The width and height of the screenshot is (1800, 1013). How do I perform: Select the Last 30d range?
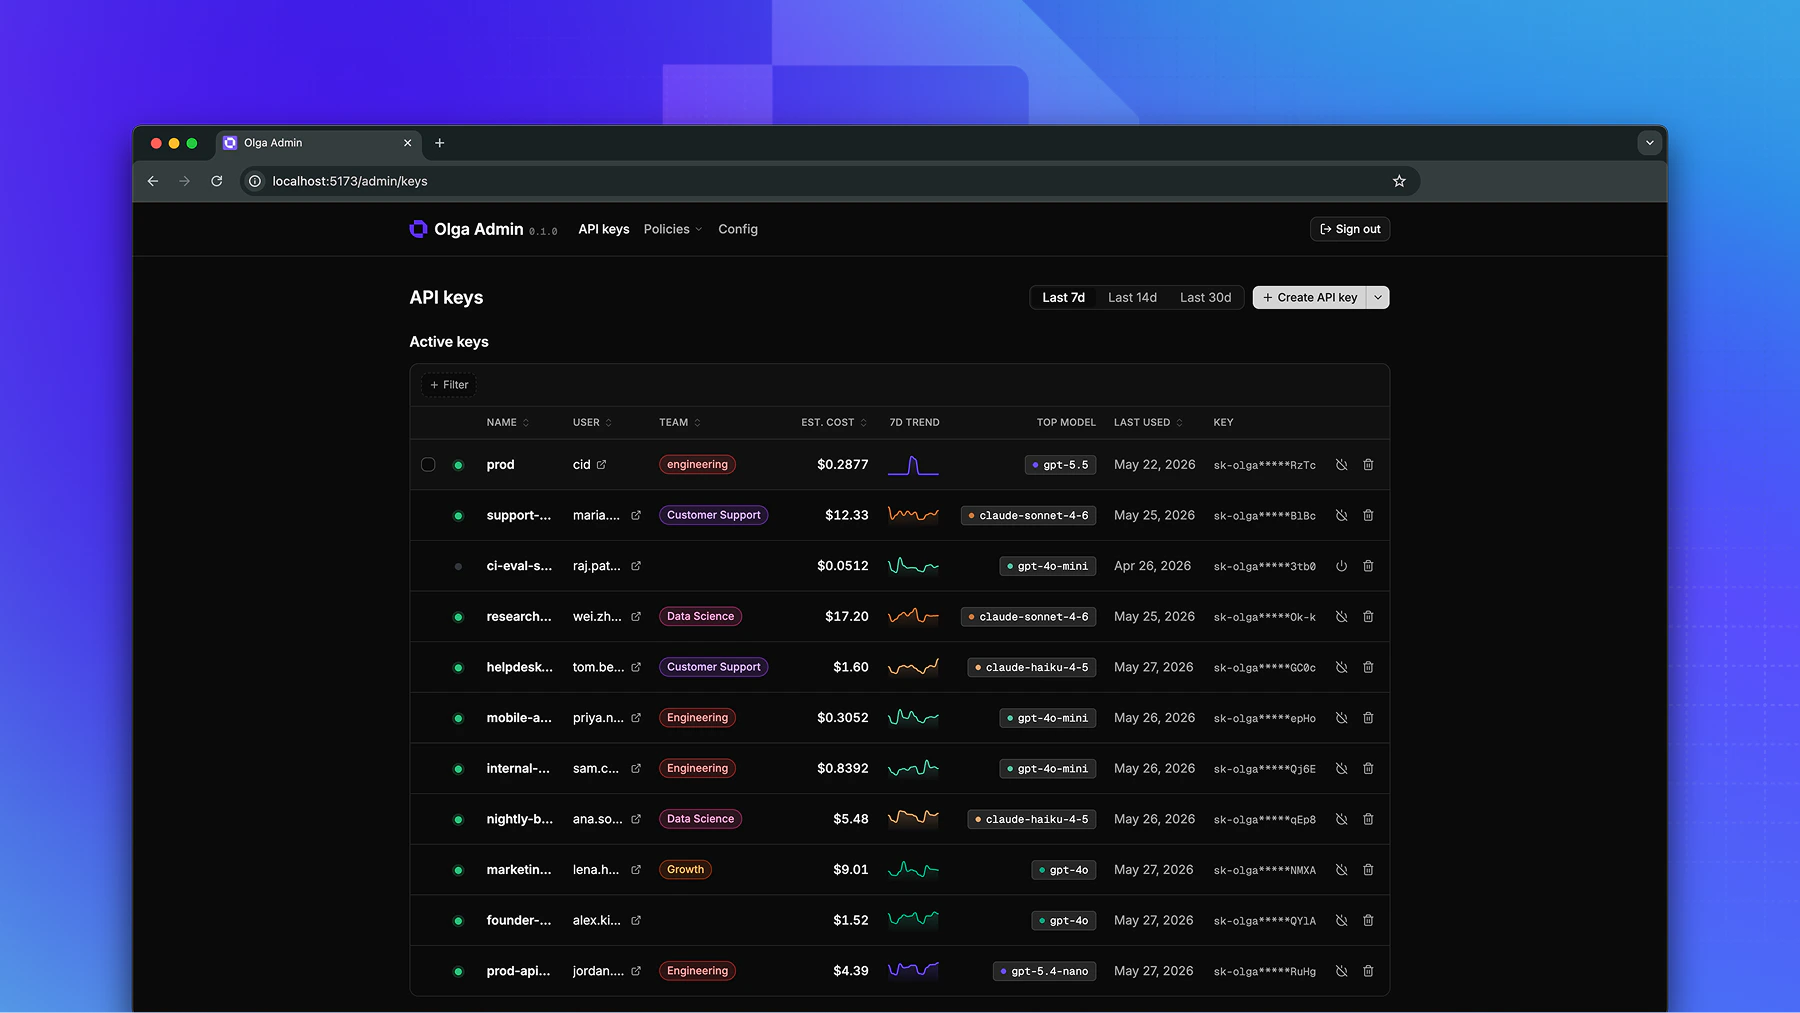[x=1205, y=297]
